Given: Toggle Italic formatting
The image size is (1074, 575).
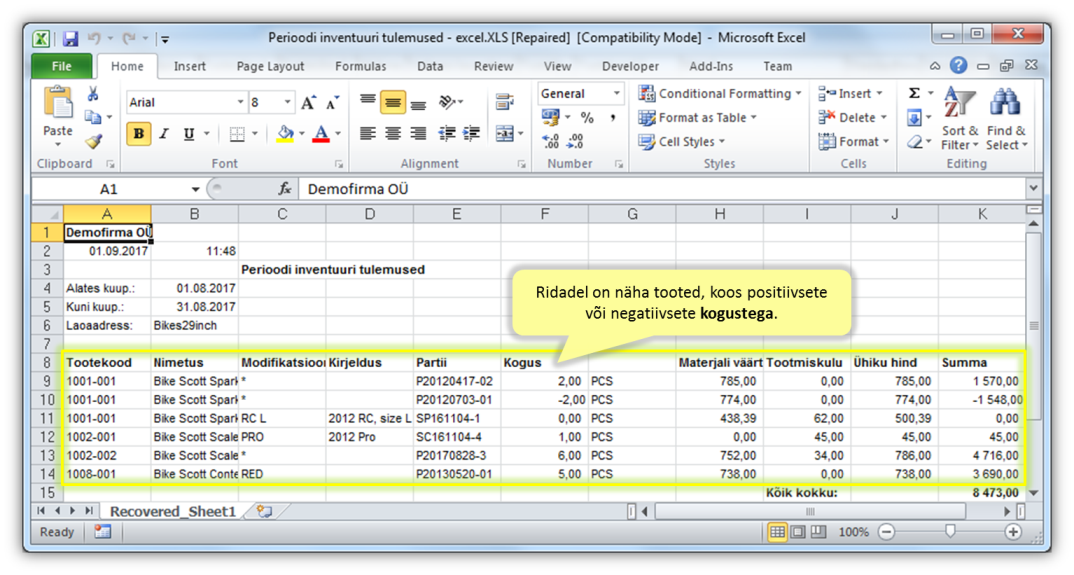Looking at the screenshot, I should (x=164, y=134).
